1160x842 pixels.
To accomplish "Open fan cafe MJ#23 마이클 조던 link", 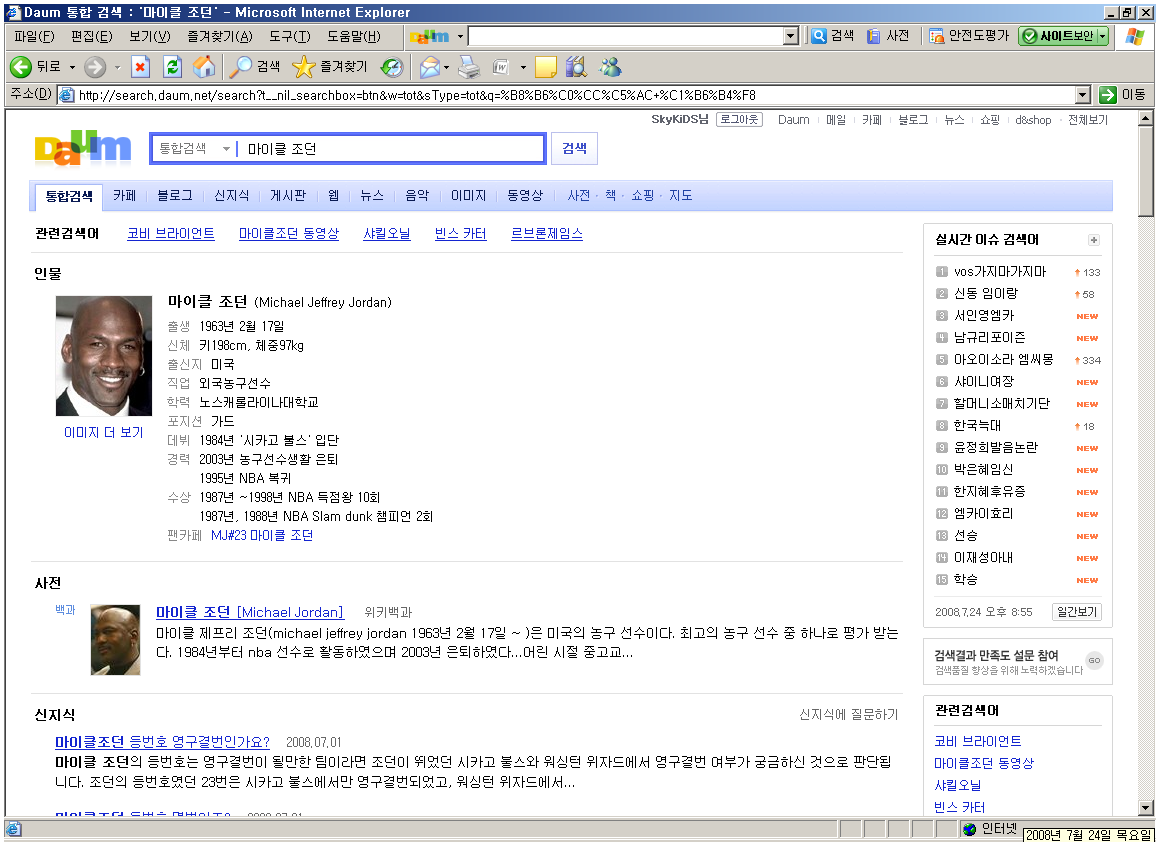I will click(x=262, y=535).
